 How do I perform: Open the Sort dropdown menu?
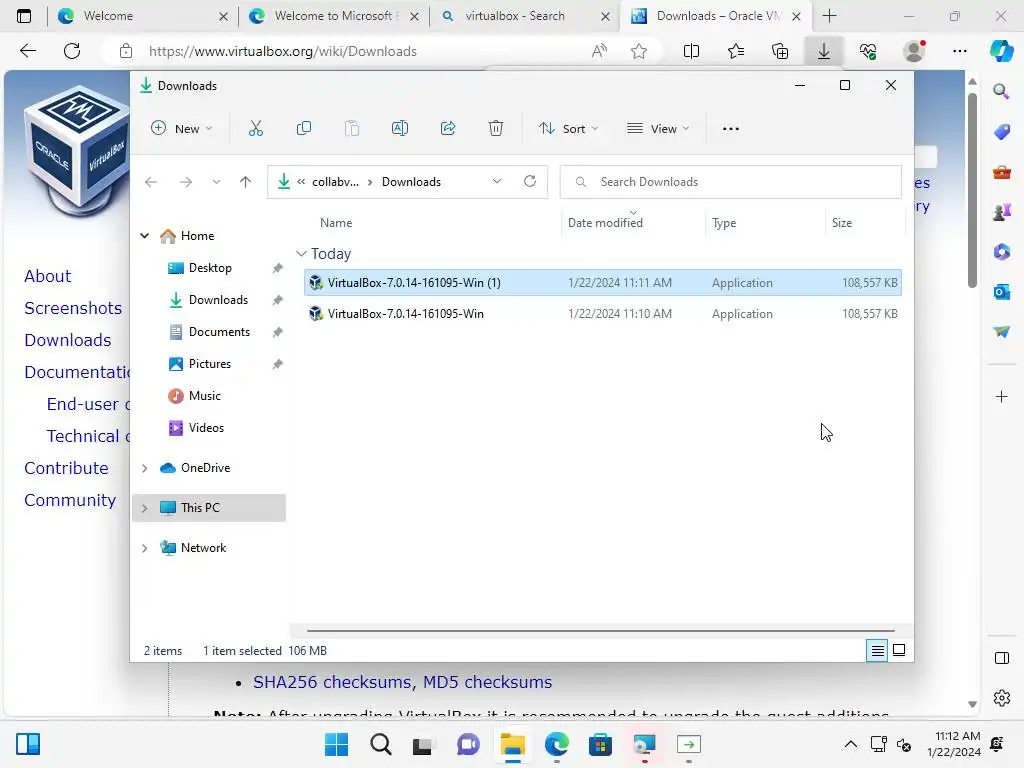[x=568, y=129]
